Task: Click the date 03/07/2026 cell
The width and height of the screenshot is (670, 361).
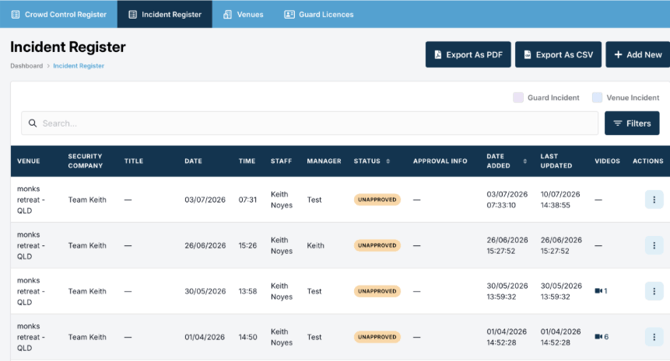Action: [x=205, y=200]
